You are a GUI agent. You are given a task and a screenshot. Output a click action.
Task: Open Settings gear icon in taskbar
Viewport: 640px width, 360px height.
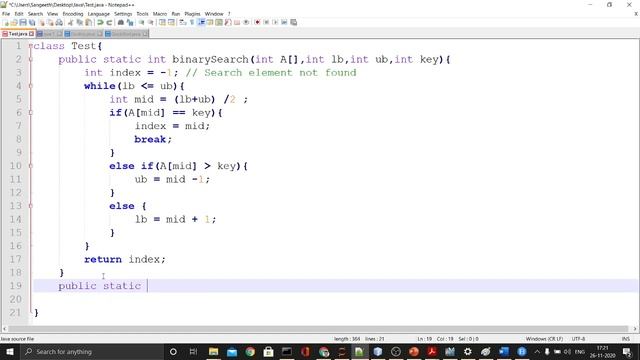tap(468, 351)
